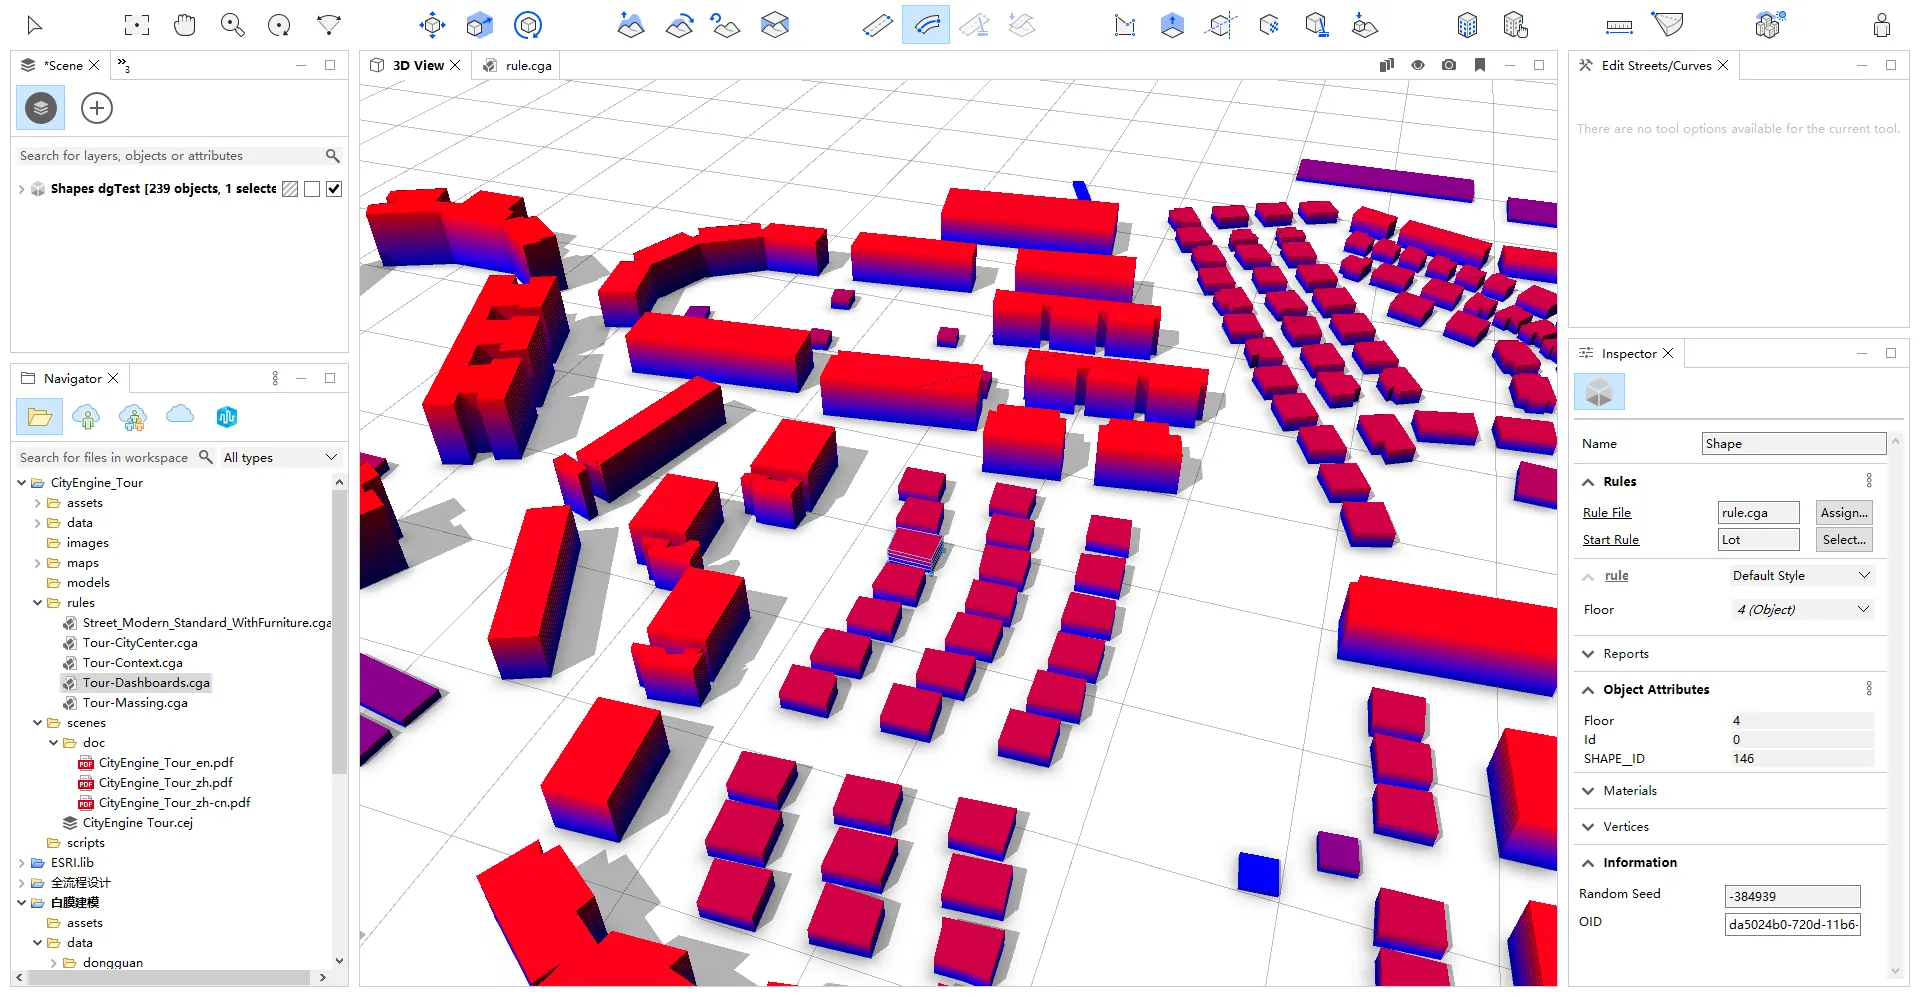Switch to the rule.cga tab
1920x997 pixels.
click(x=528, y=66)
